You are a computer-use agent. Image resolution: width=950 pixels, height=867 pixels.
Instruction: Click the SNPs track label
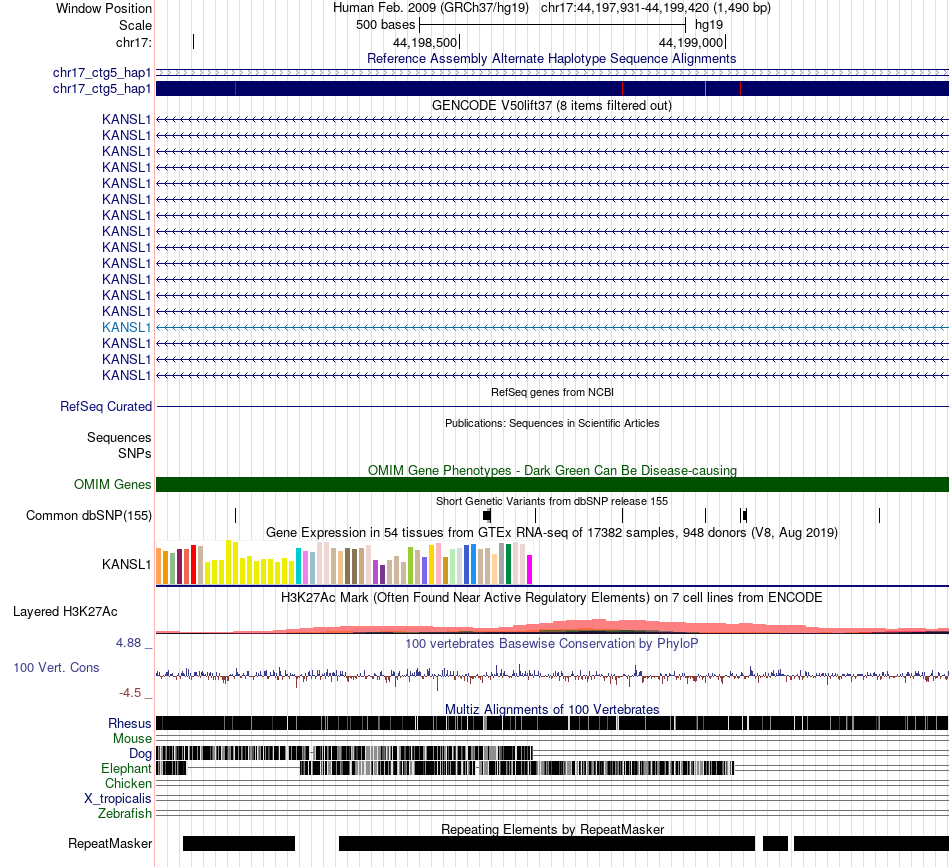point(135,453)
